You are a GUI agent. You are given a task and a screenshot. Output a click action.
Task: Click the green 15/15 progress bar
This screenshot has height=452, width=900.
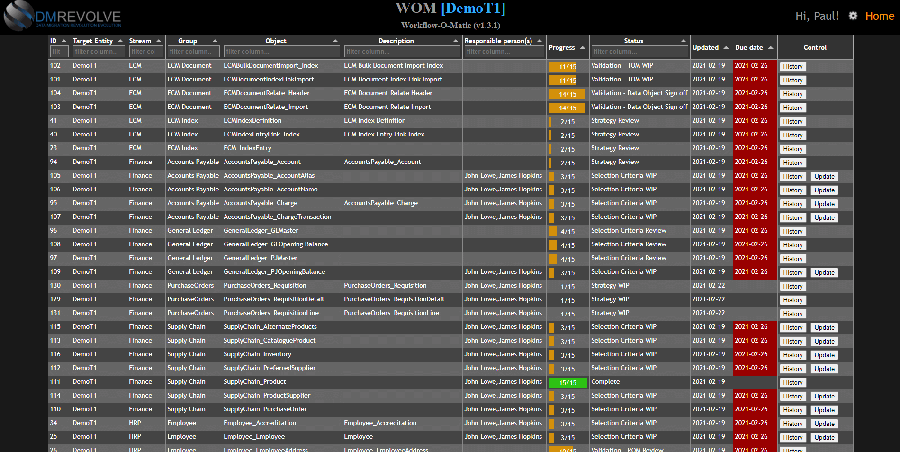(566, 382)
